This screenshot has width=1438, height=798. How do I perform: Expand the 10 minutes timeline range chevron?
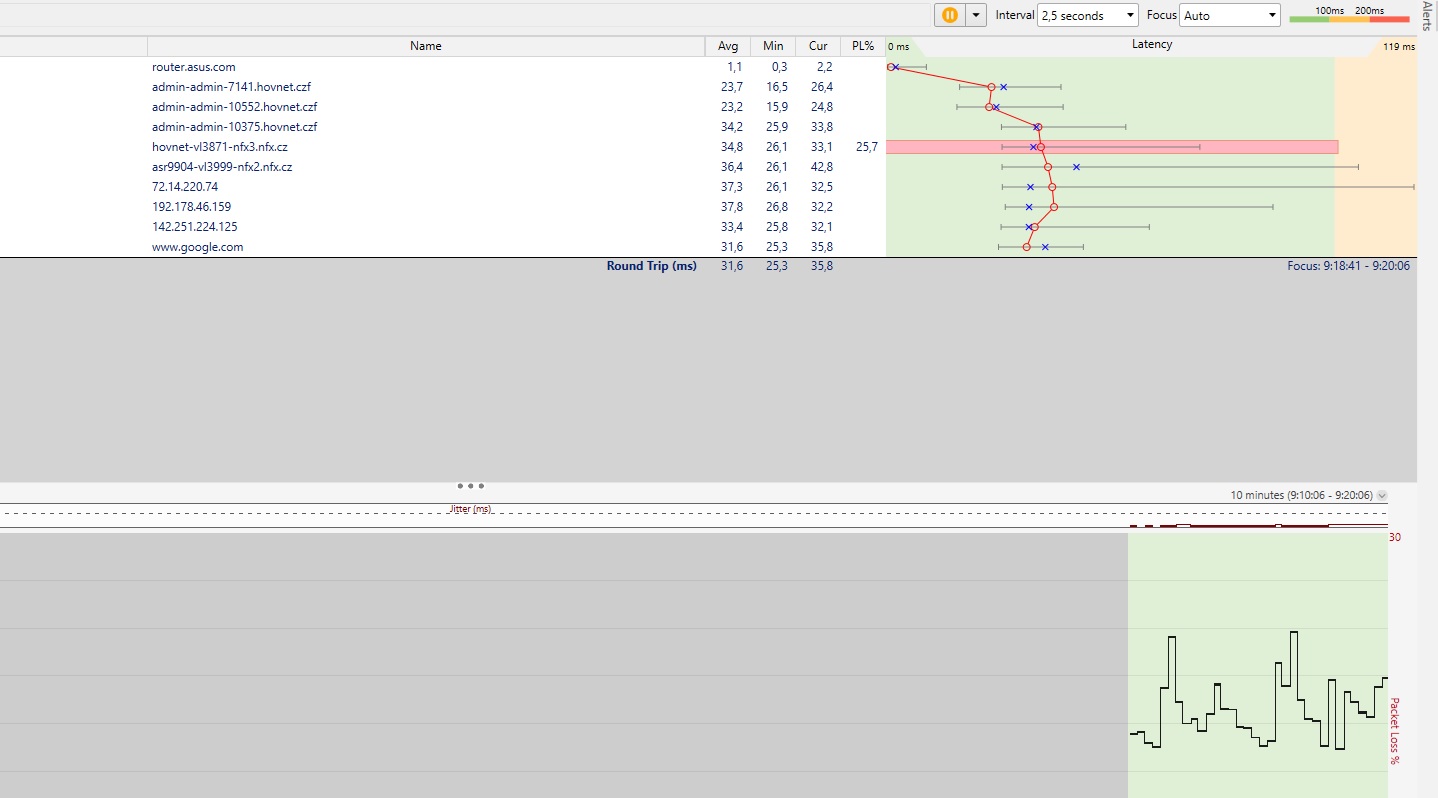[x=1382, y=495]
